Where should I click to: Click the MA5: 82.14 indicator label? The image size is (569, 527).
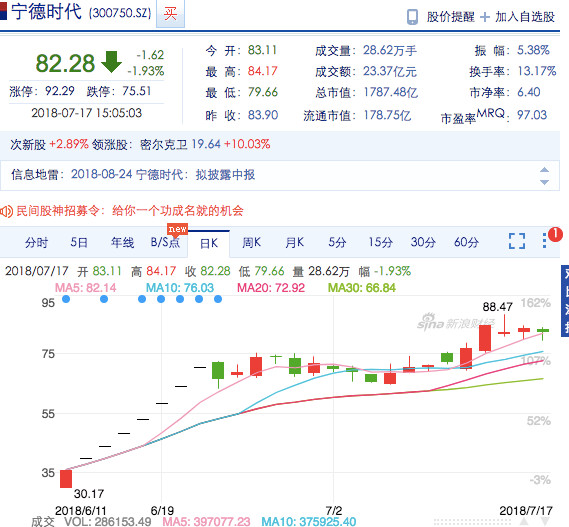[x=86, y=288]
